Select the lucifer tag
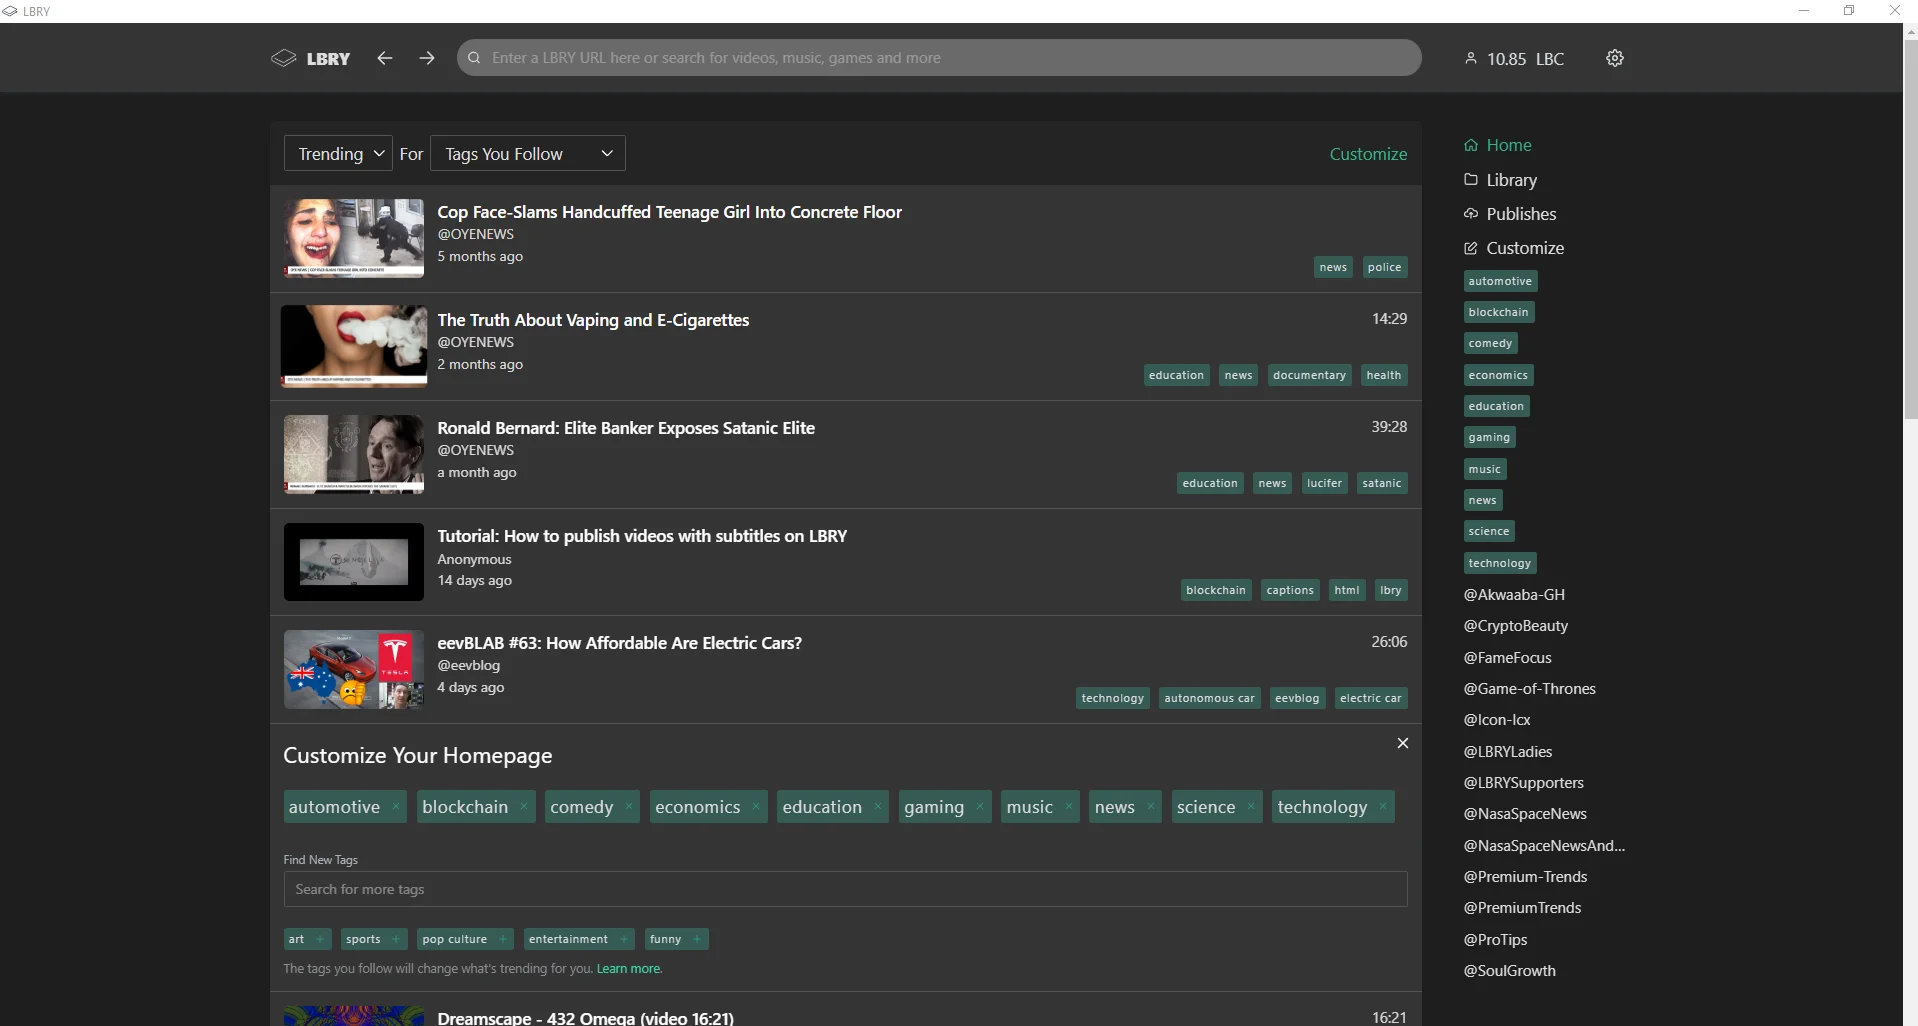 pyautogui.click(x=1324, y=483)
